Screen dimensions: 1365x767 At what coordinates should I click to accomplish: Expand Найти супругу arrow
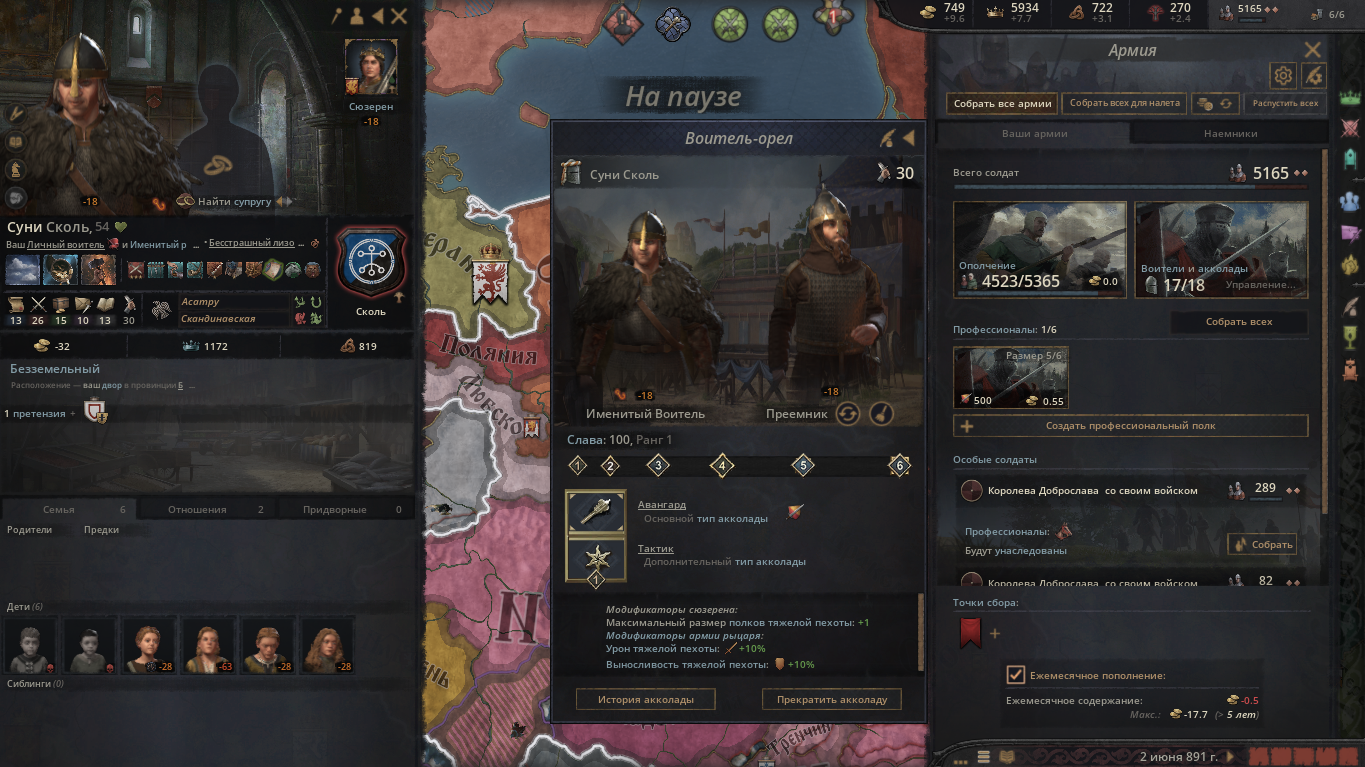coord(279,201)
